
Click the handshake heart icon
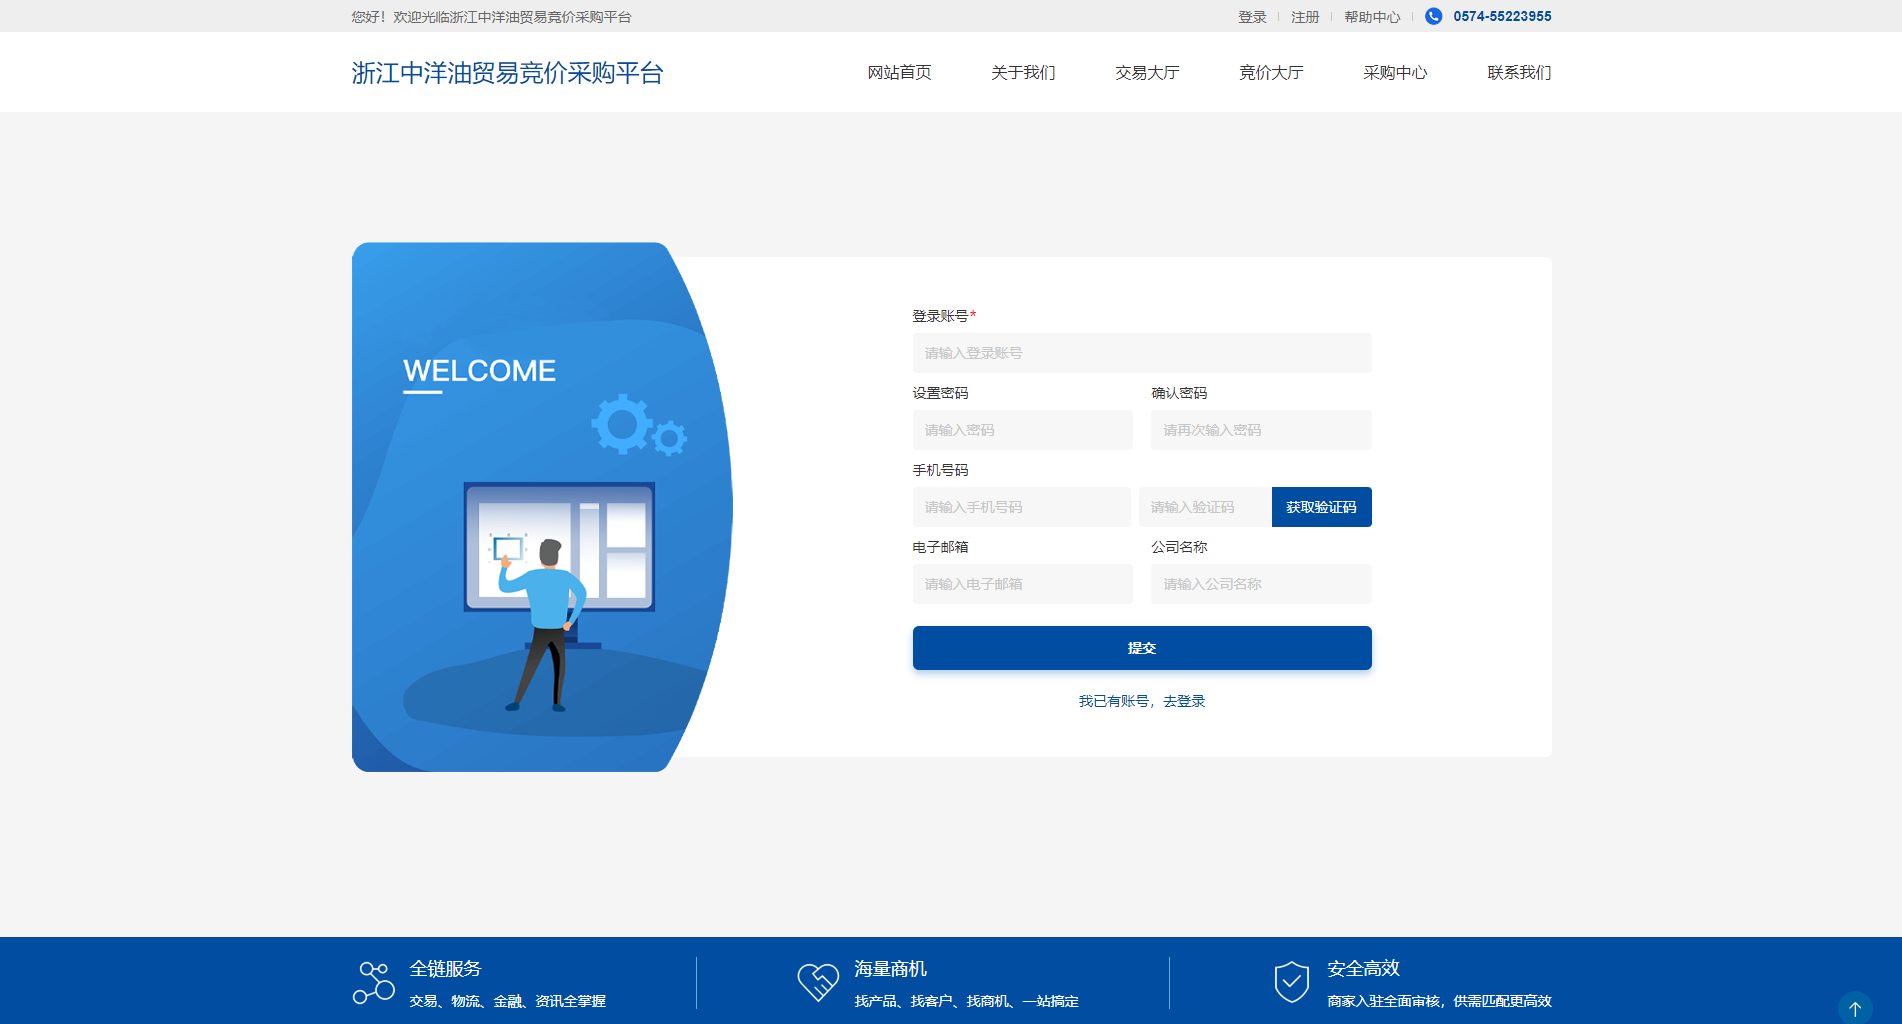817,982
